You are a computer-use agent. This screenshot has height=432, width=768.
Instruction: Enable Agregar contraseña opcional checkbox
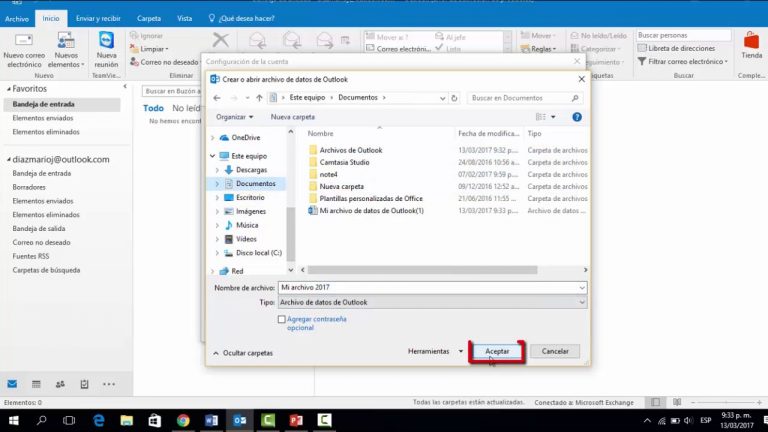(x=282, y=319)
